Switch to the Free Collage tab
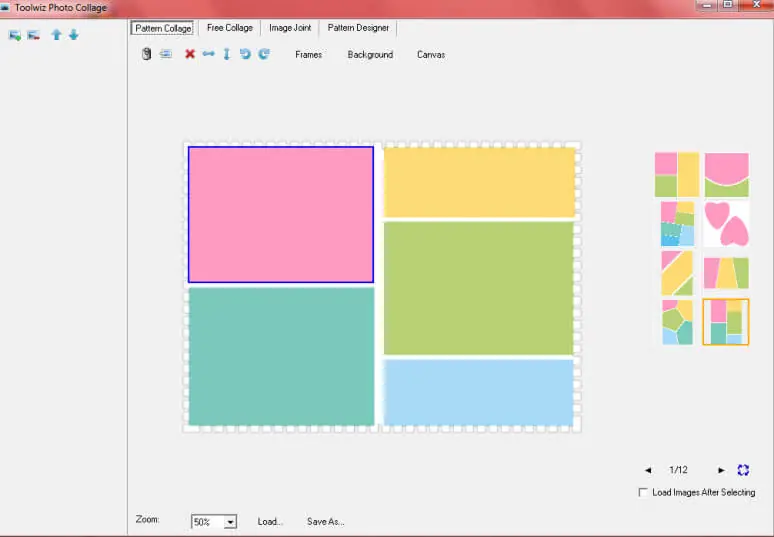The height and width of the screenshot is (537, 774). coord(230,28)
